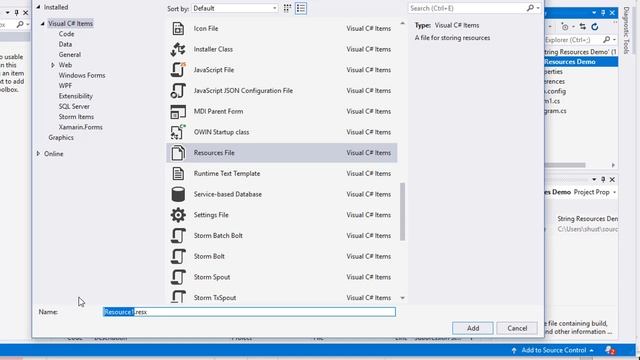Pin the Properties panel
Viewport: 640px width, 360px height.
(x=603, y=180)
